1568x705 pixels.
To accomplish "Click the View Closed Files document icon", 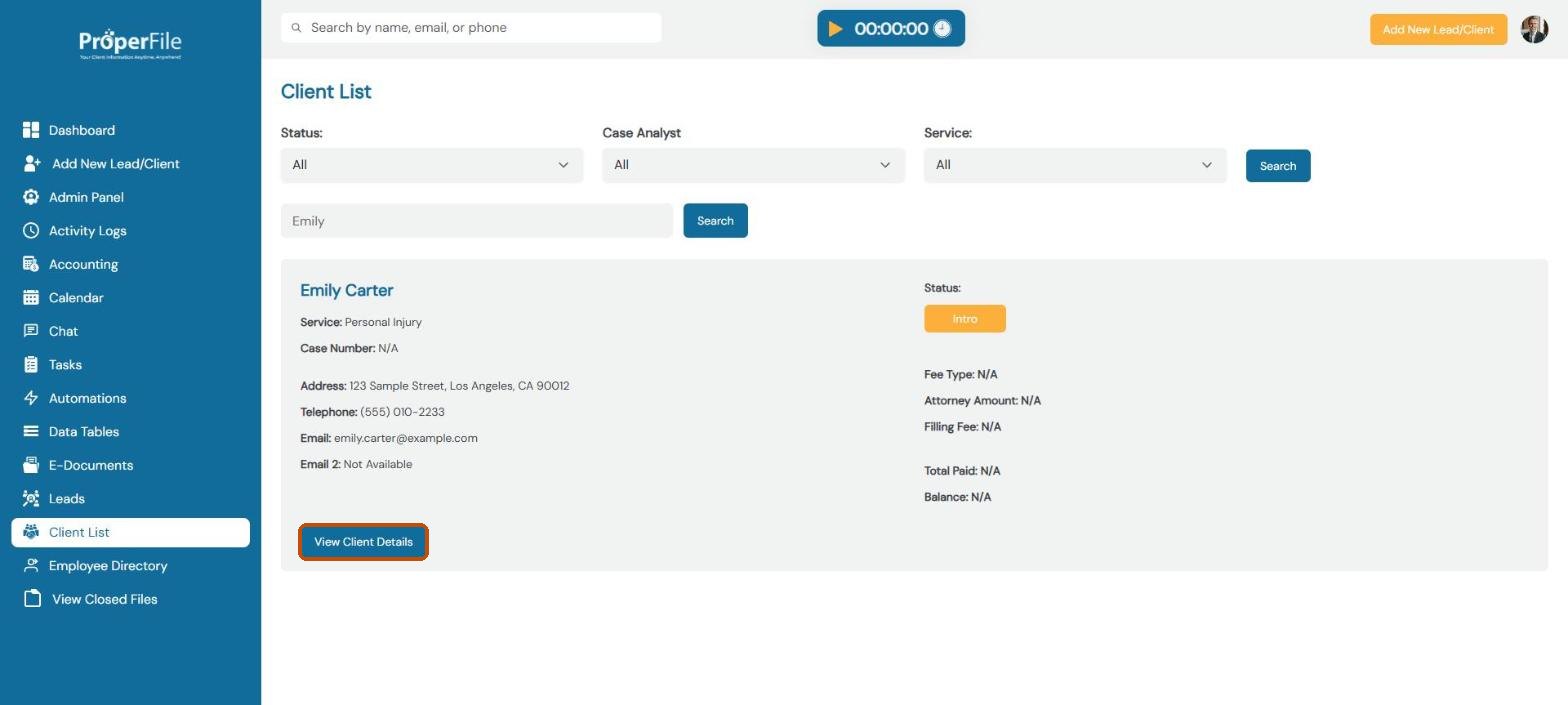I will click(32, 599).
